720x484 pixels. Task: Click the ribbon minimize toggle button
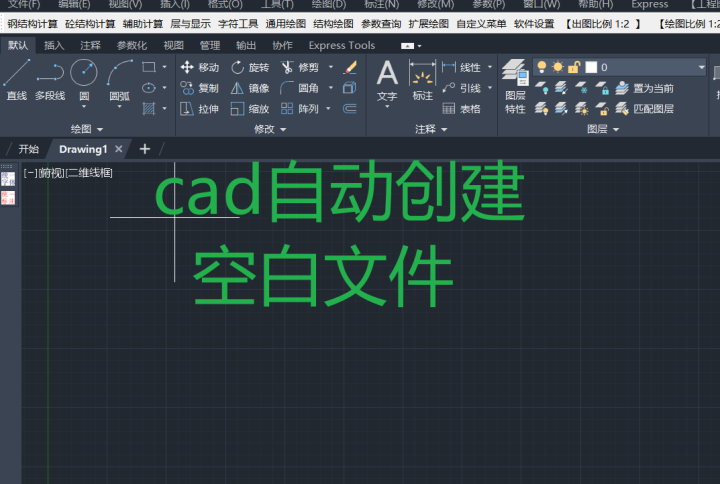click(408, 46)
